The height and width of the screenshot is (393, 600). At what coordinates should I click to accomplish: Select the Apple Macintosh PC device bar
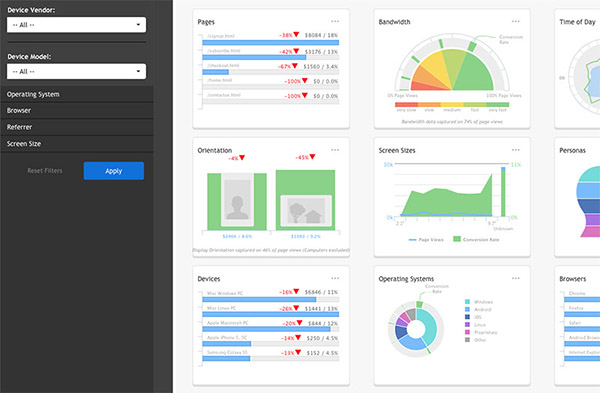[266, 329]
